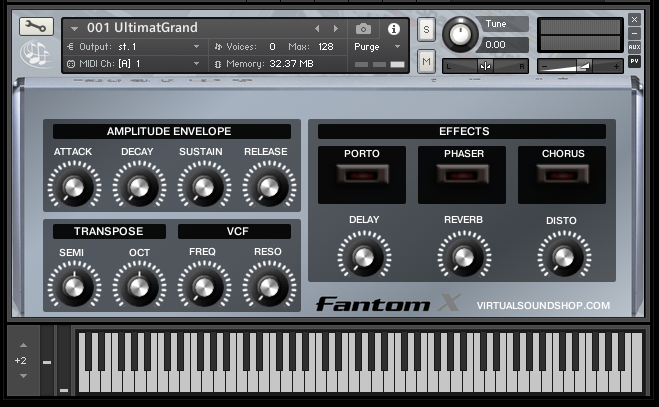The image size is (659, 407).
Task: Expand instrument list arrow beside 001 UltimatGrand
Action: tap(75, 28)
